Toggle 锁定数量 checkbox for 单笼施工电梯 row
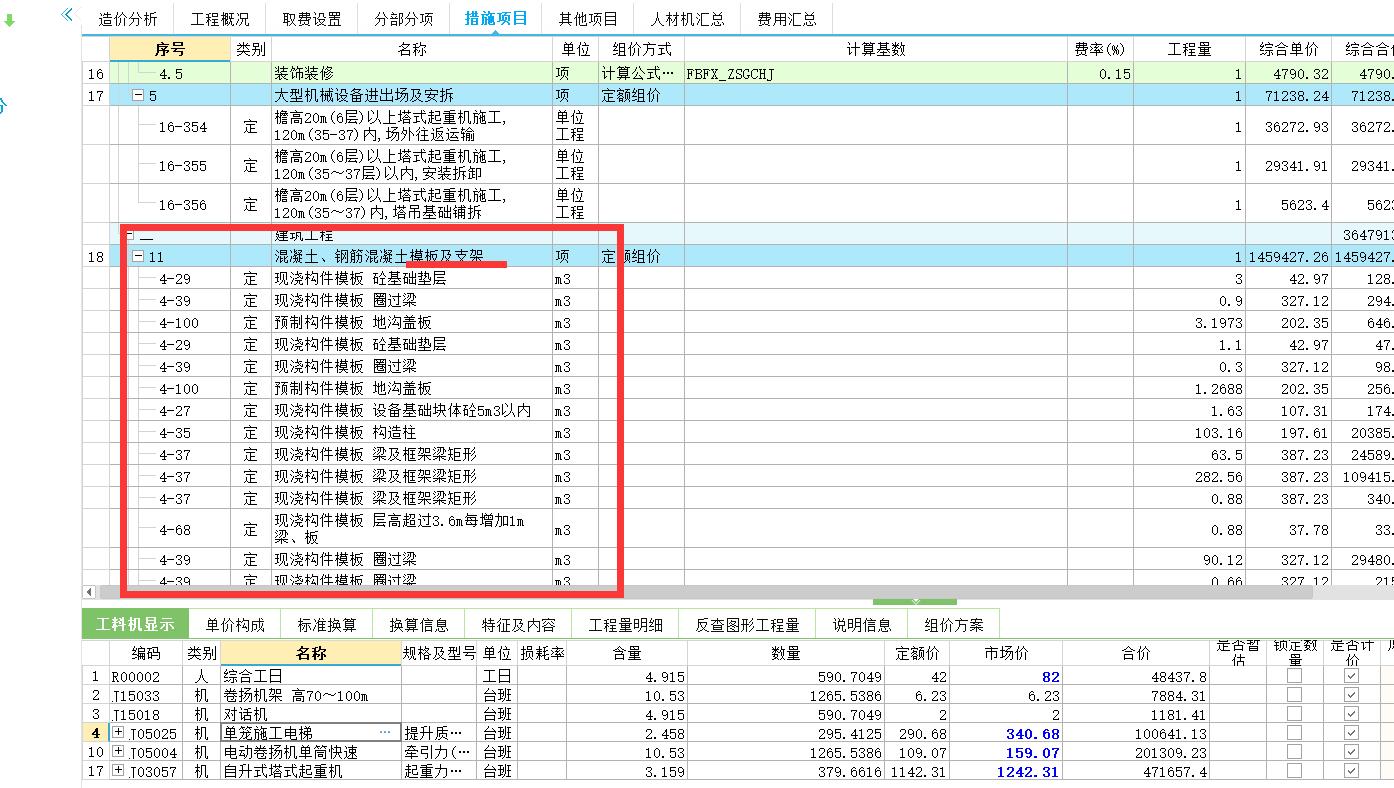The image size is (1394, 788). point(1295,734)
